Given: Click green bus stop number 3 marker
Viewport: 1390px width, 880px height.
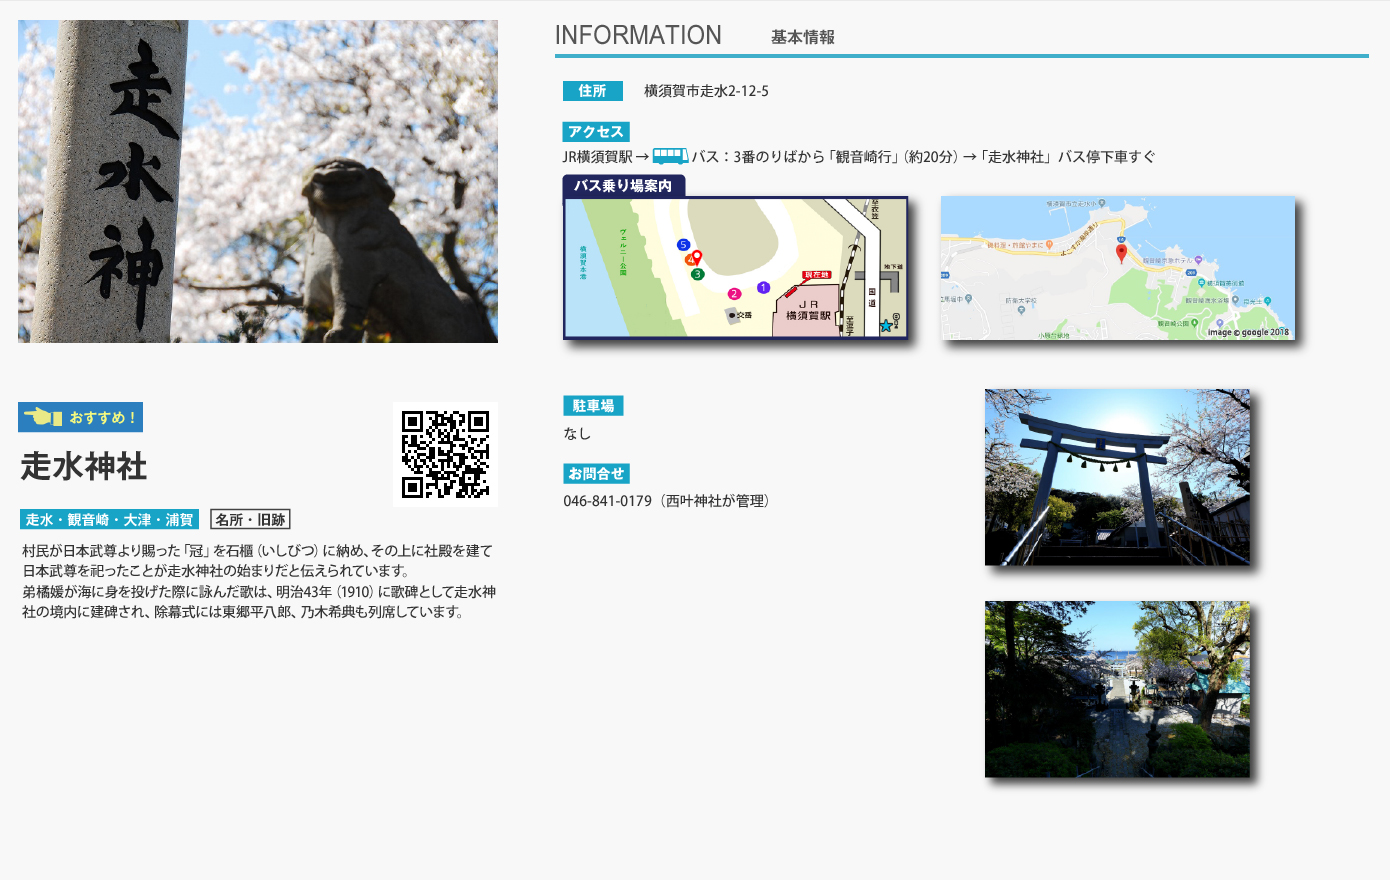Looking at the screenshot, I should click(x=698, y=274).
